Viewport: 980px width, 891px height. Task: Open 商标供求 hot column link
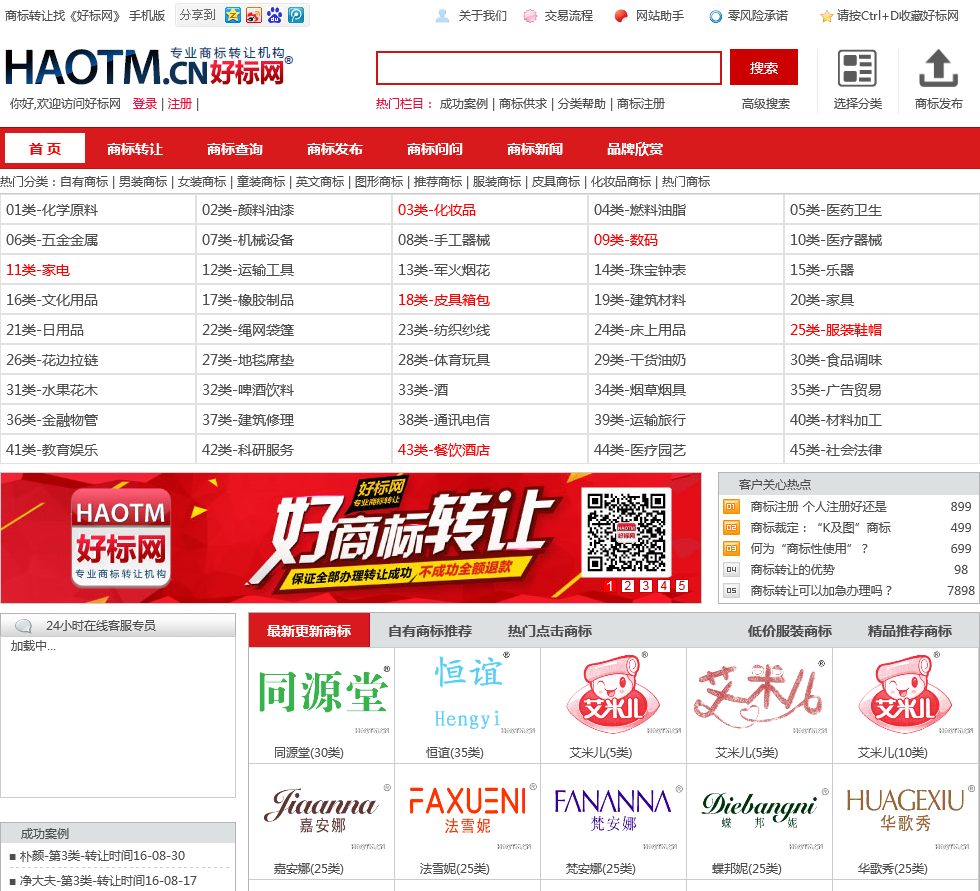pyautogui.click(x=522, y=104)
